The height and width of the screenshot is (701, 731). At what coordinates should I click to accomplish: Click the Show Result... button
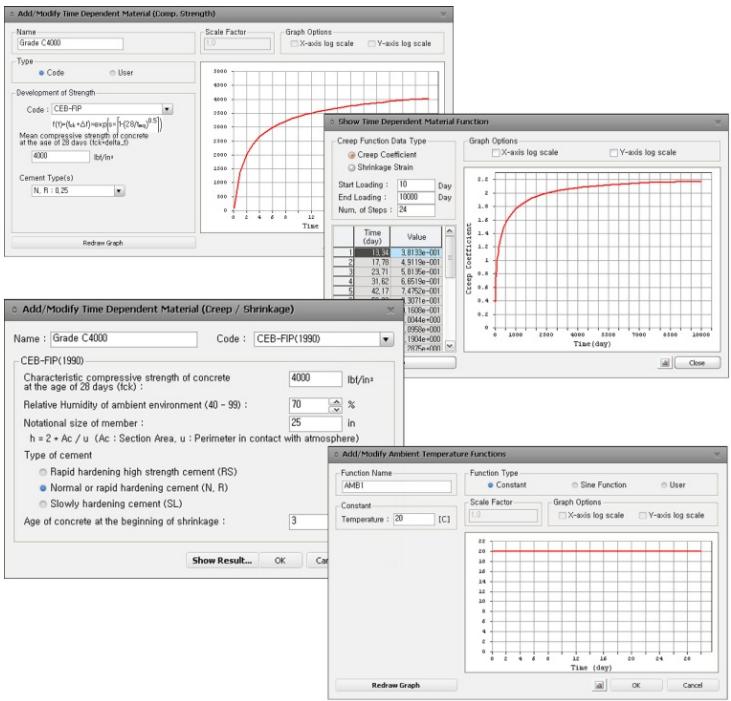coord(222,560)
